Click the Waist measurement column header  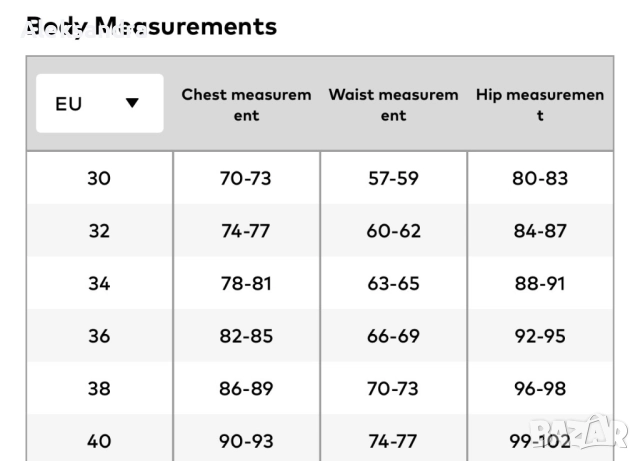[393, 105]
